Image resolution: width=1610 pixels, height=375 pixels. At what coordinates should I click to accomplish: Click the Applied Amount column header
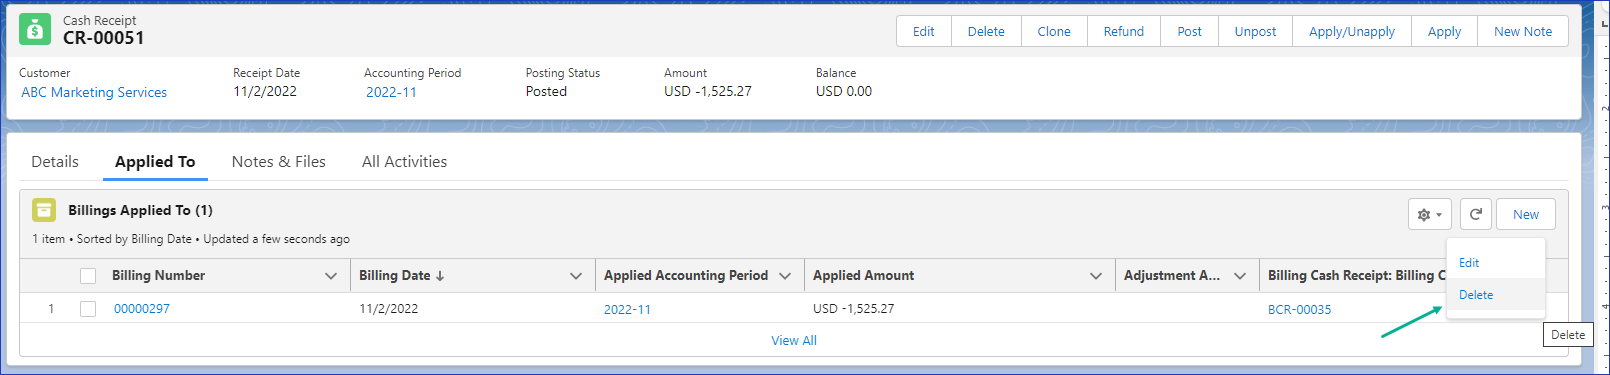pyautogui.click(x=863, y=275)
